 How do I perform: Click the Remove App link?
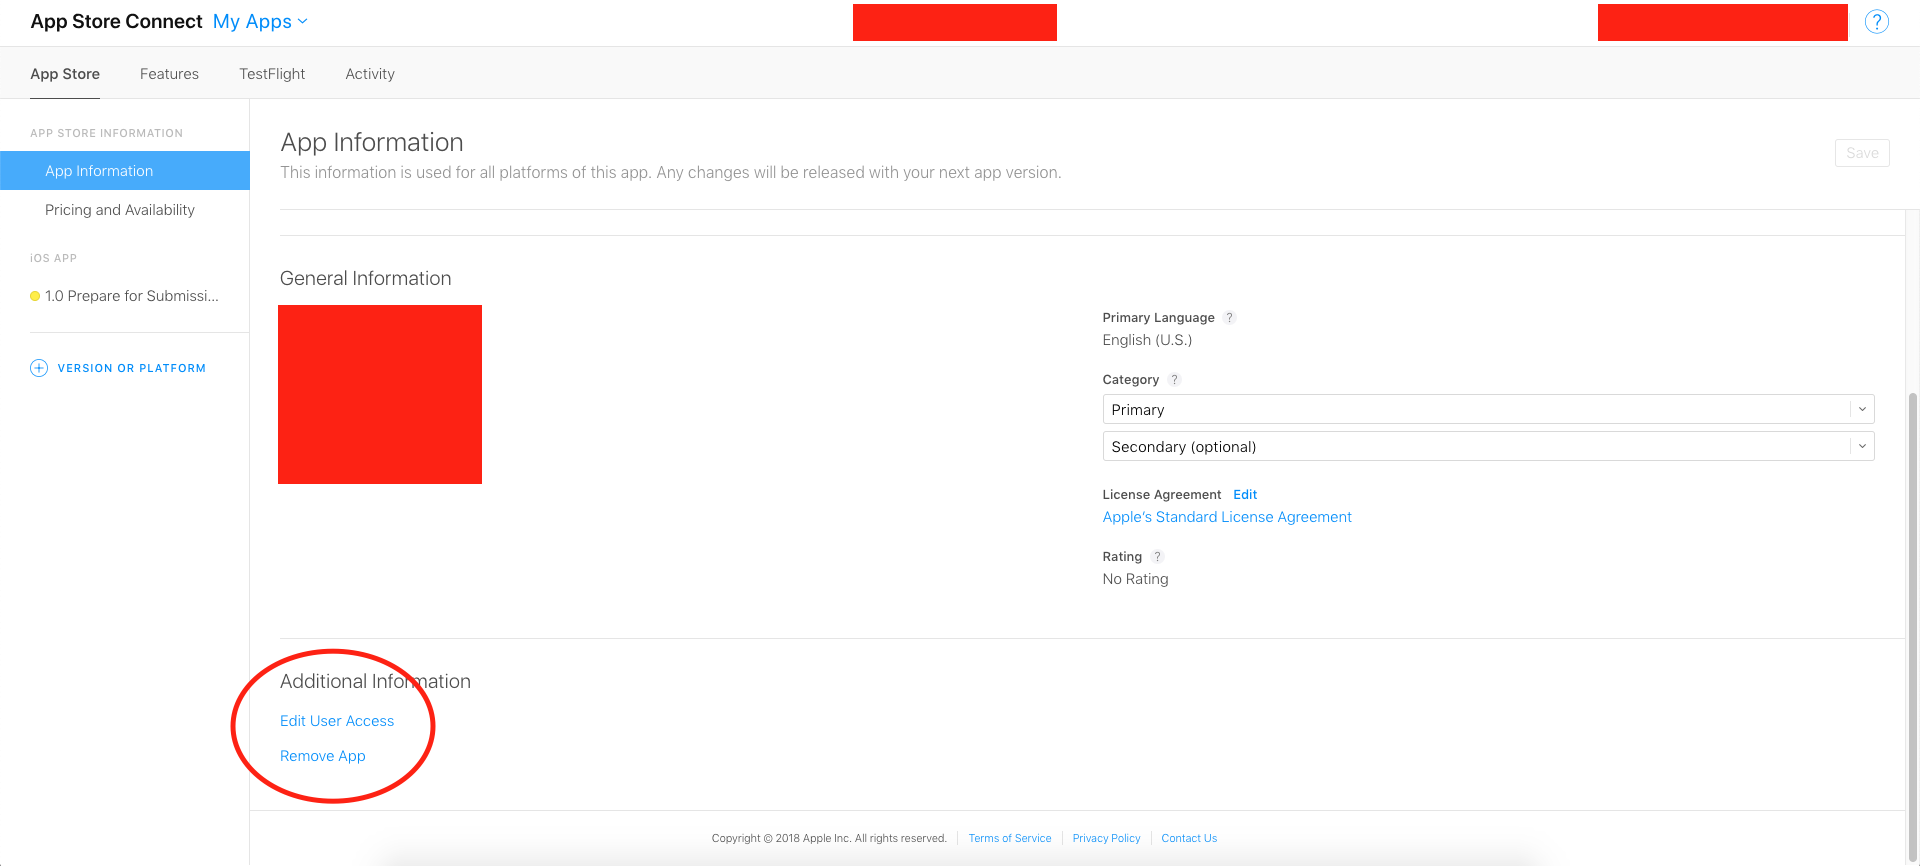323,756
